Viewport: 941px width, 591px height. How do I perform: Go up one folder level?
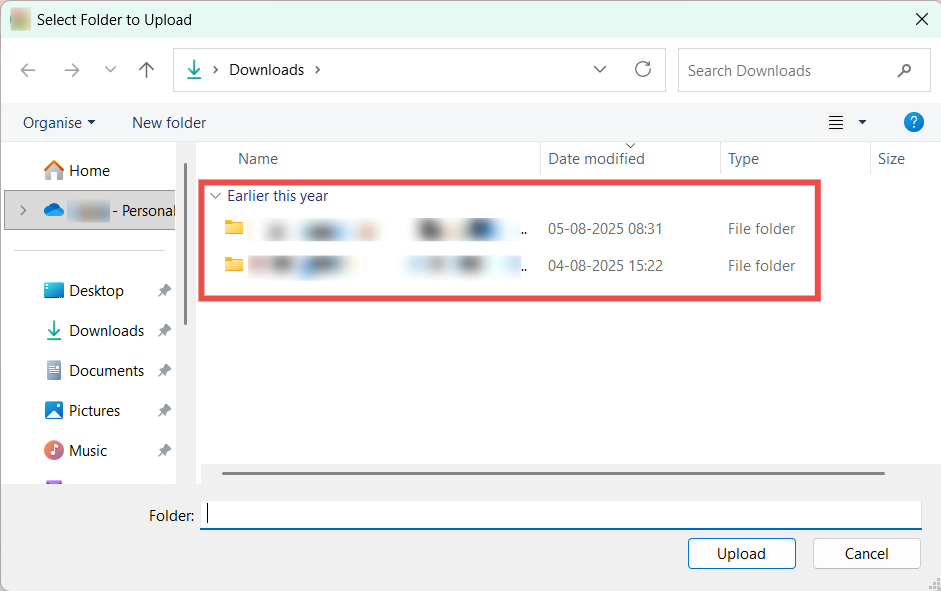(x=147, y=70)
